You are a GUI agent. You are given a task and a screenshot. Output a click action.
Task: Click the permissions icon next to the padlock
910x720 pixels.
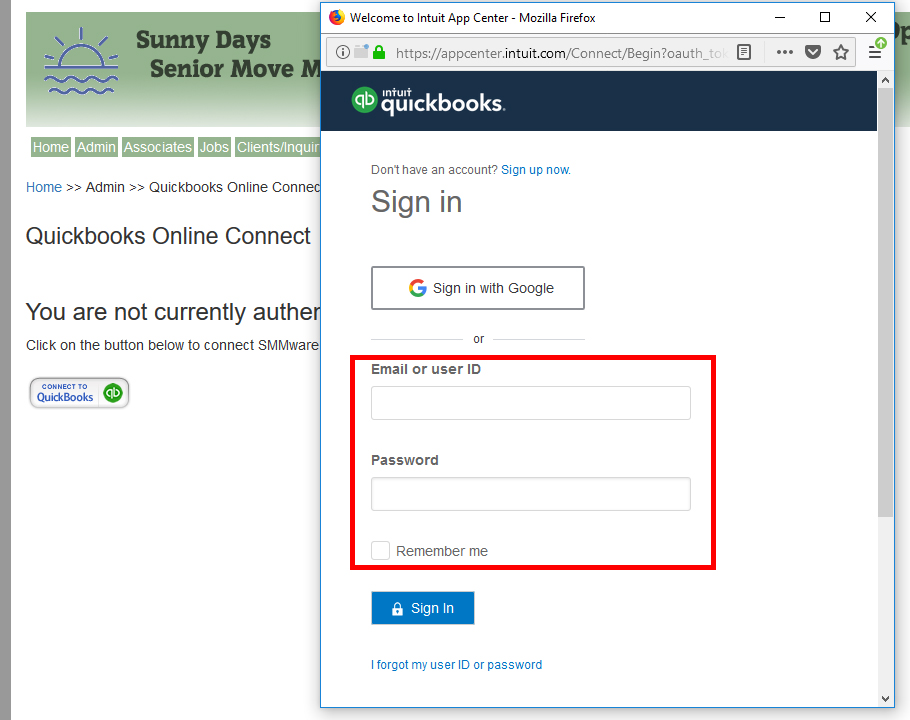tap(362, 52)
